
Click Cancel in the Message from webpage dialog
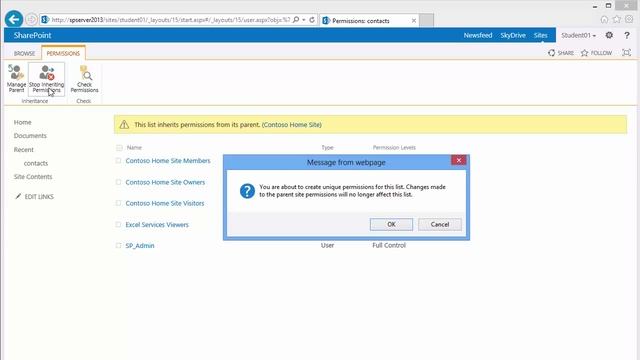[440, 224]
